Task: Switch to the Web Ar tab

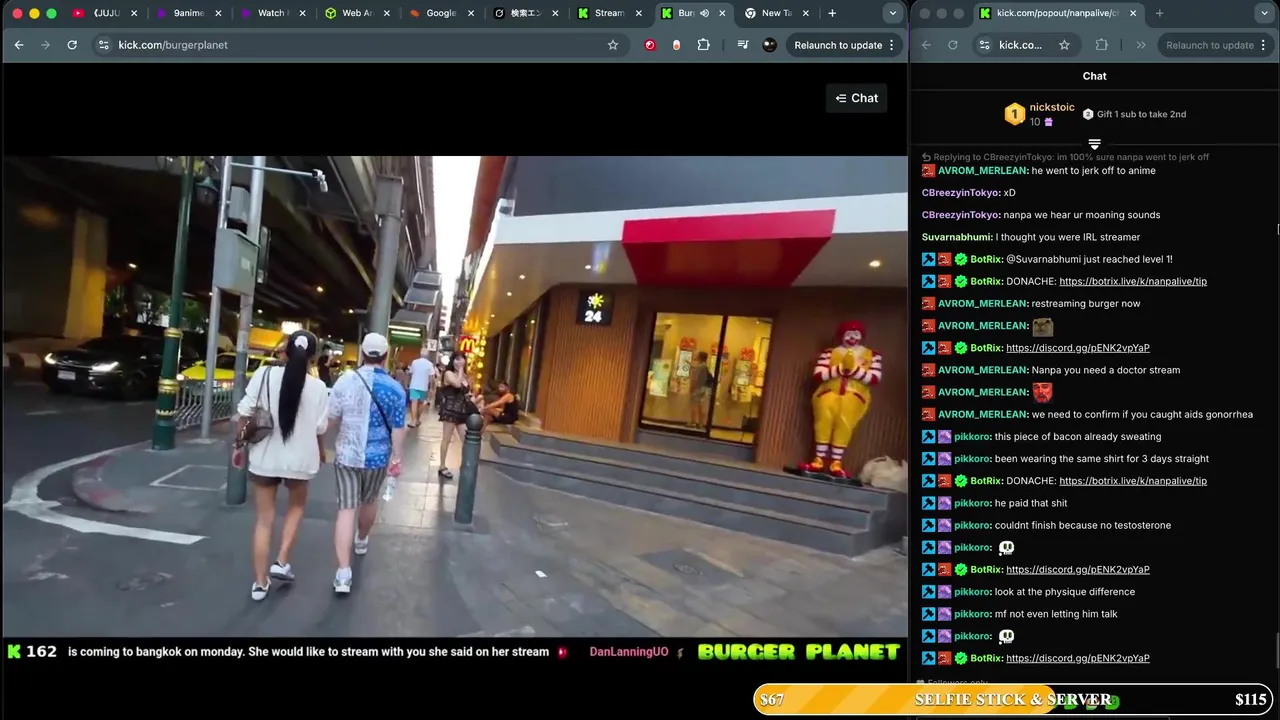Action: 356,13
